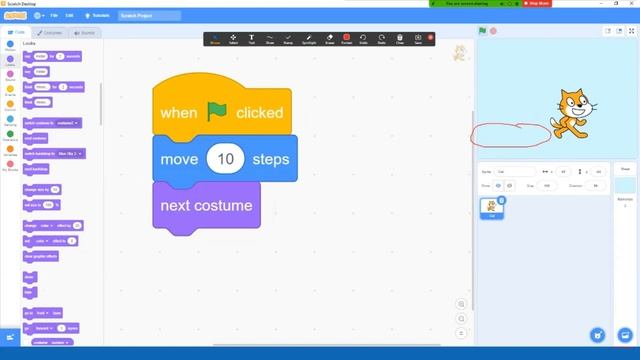Select the Operators block category
Image resolution: width=640 pixels, height=360 pixels.
pos(10,136)
